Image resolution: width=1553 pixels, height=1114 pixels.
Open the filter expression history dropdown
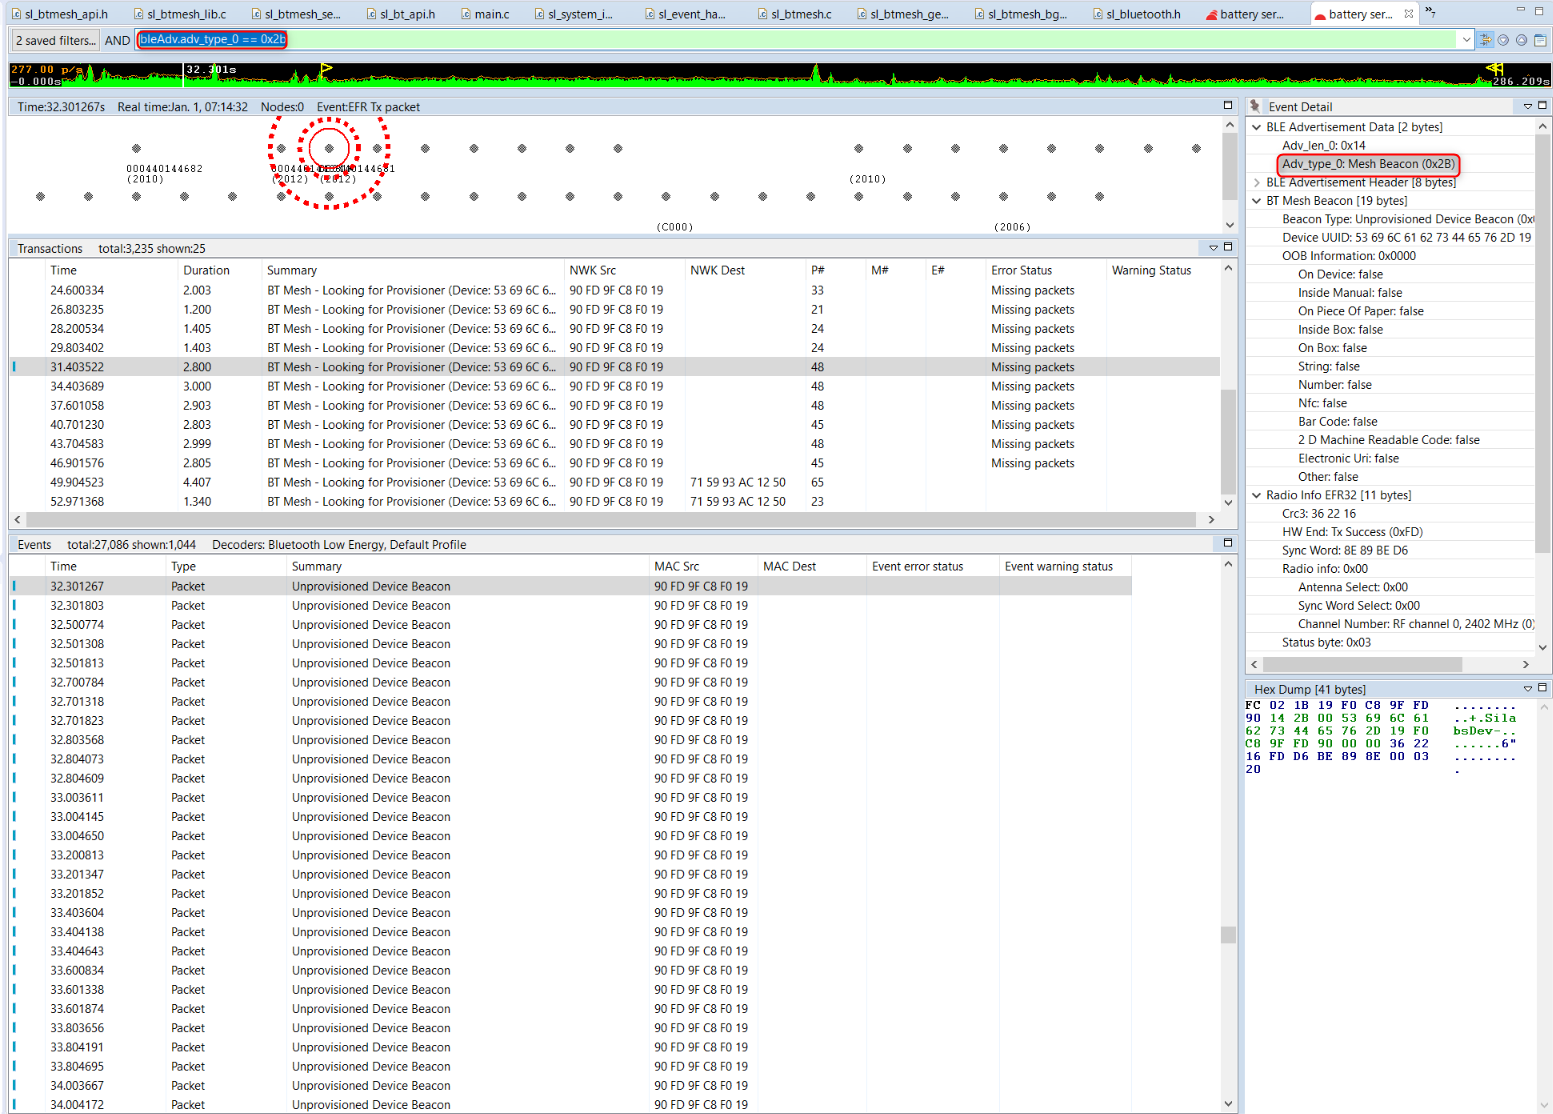[1466, 40]
